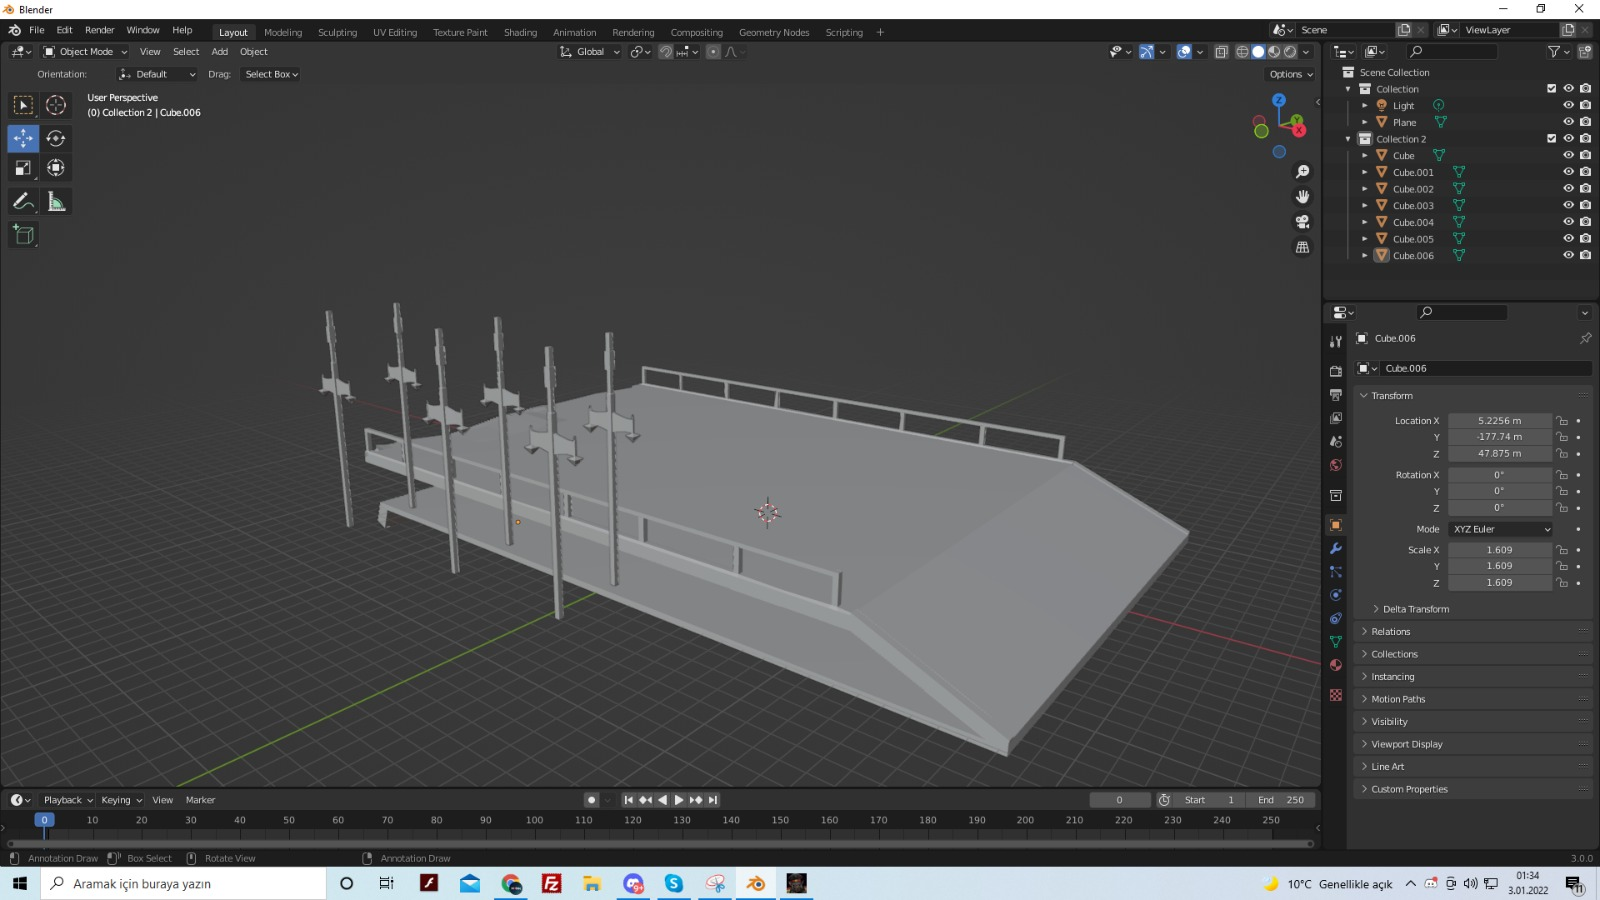
Task: Switch to the Modeling workspace tab
Action: (283, 32)
